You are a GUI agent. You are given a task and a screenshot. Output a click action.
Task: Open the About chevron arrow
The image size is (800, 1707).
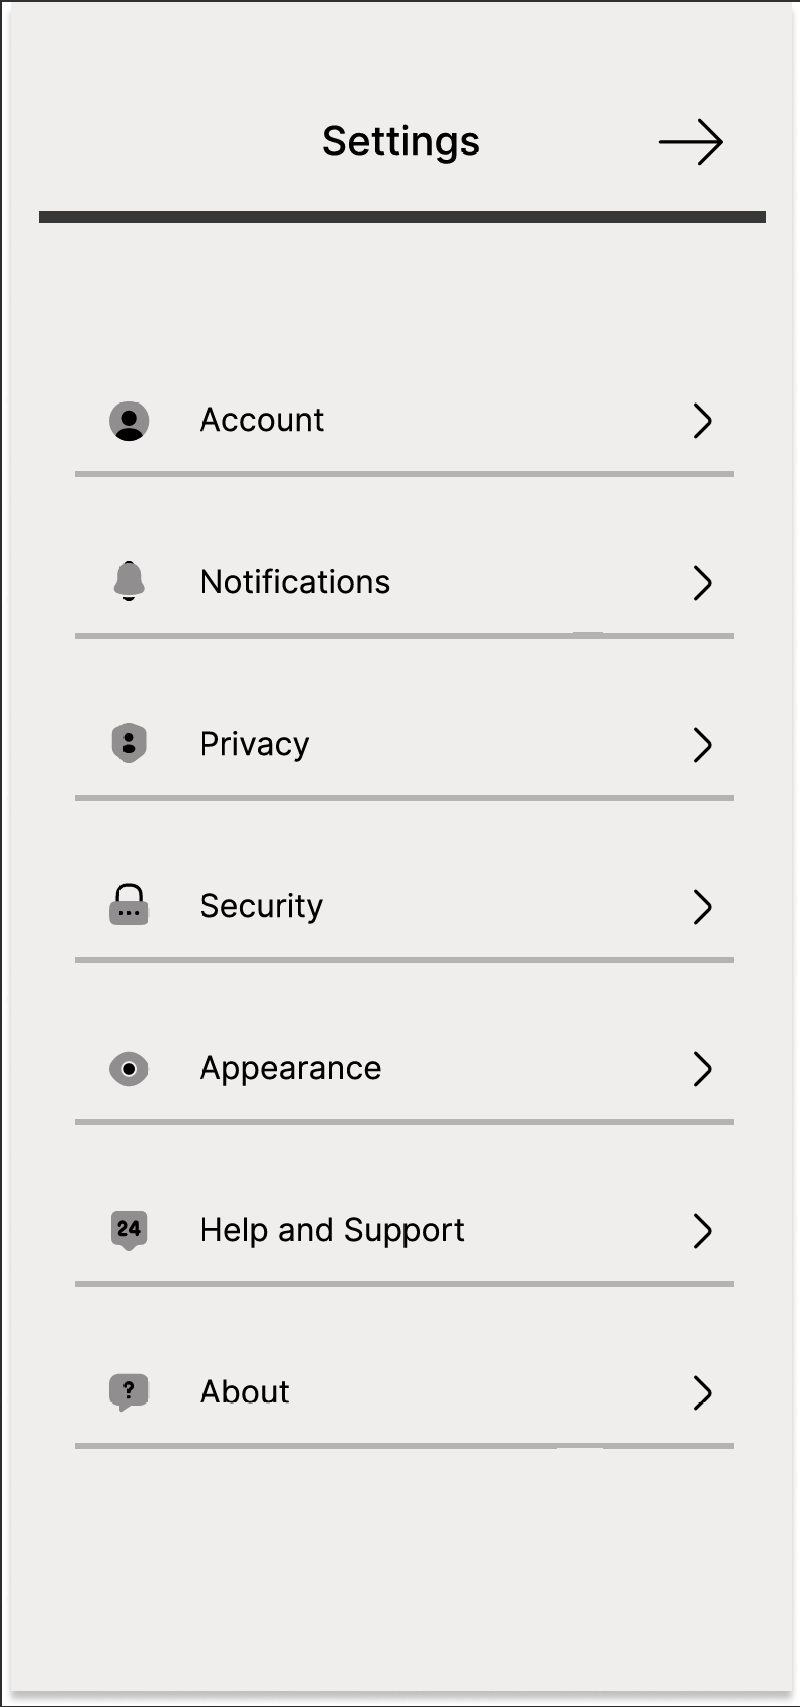click(x=703, y=1393)
